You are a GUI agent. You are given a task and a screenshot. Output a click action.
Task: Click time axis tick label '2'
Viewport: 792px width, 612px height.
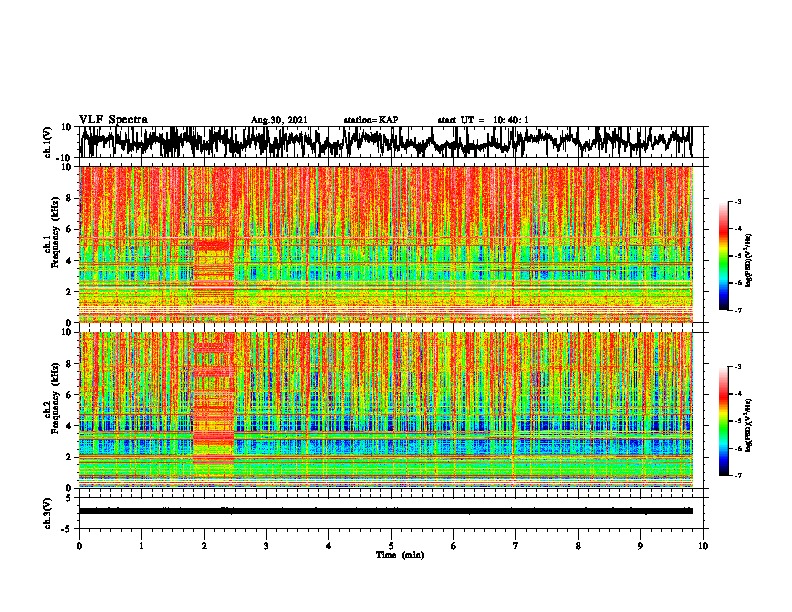click(x=204, y=546)
